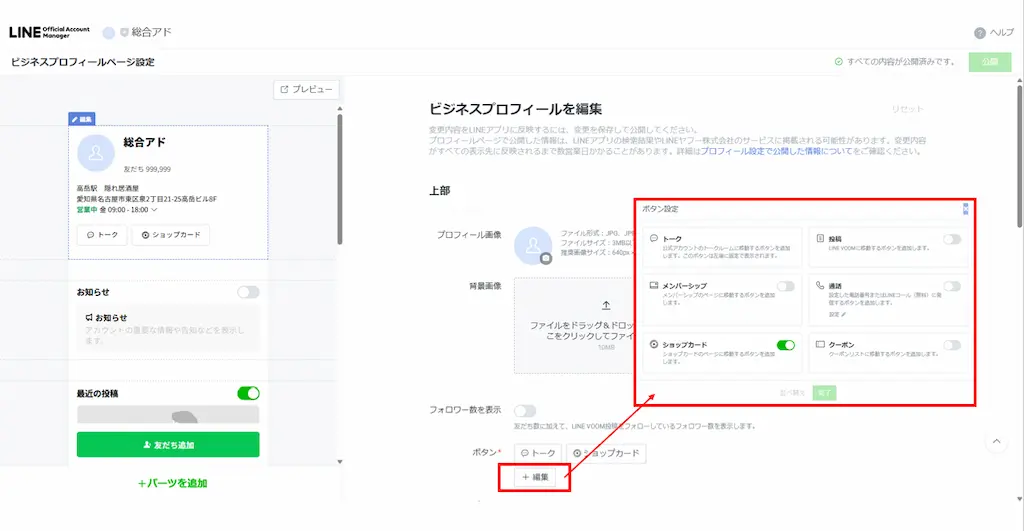
Task: Click the ビジネスプロフィールページ設定 page title
Action: (83, 62)
